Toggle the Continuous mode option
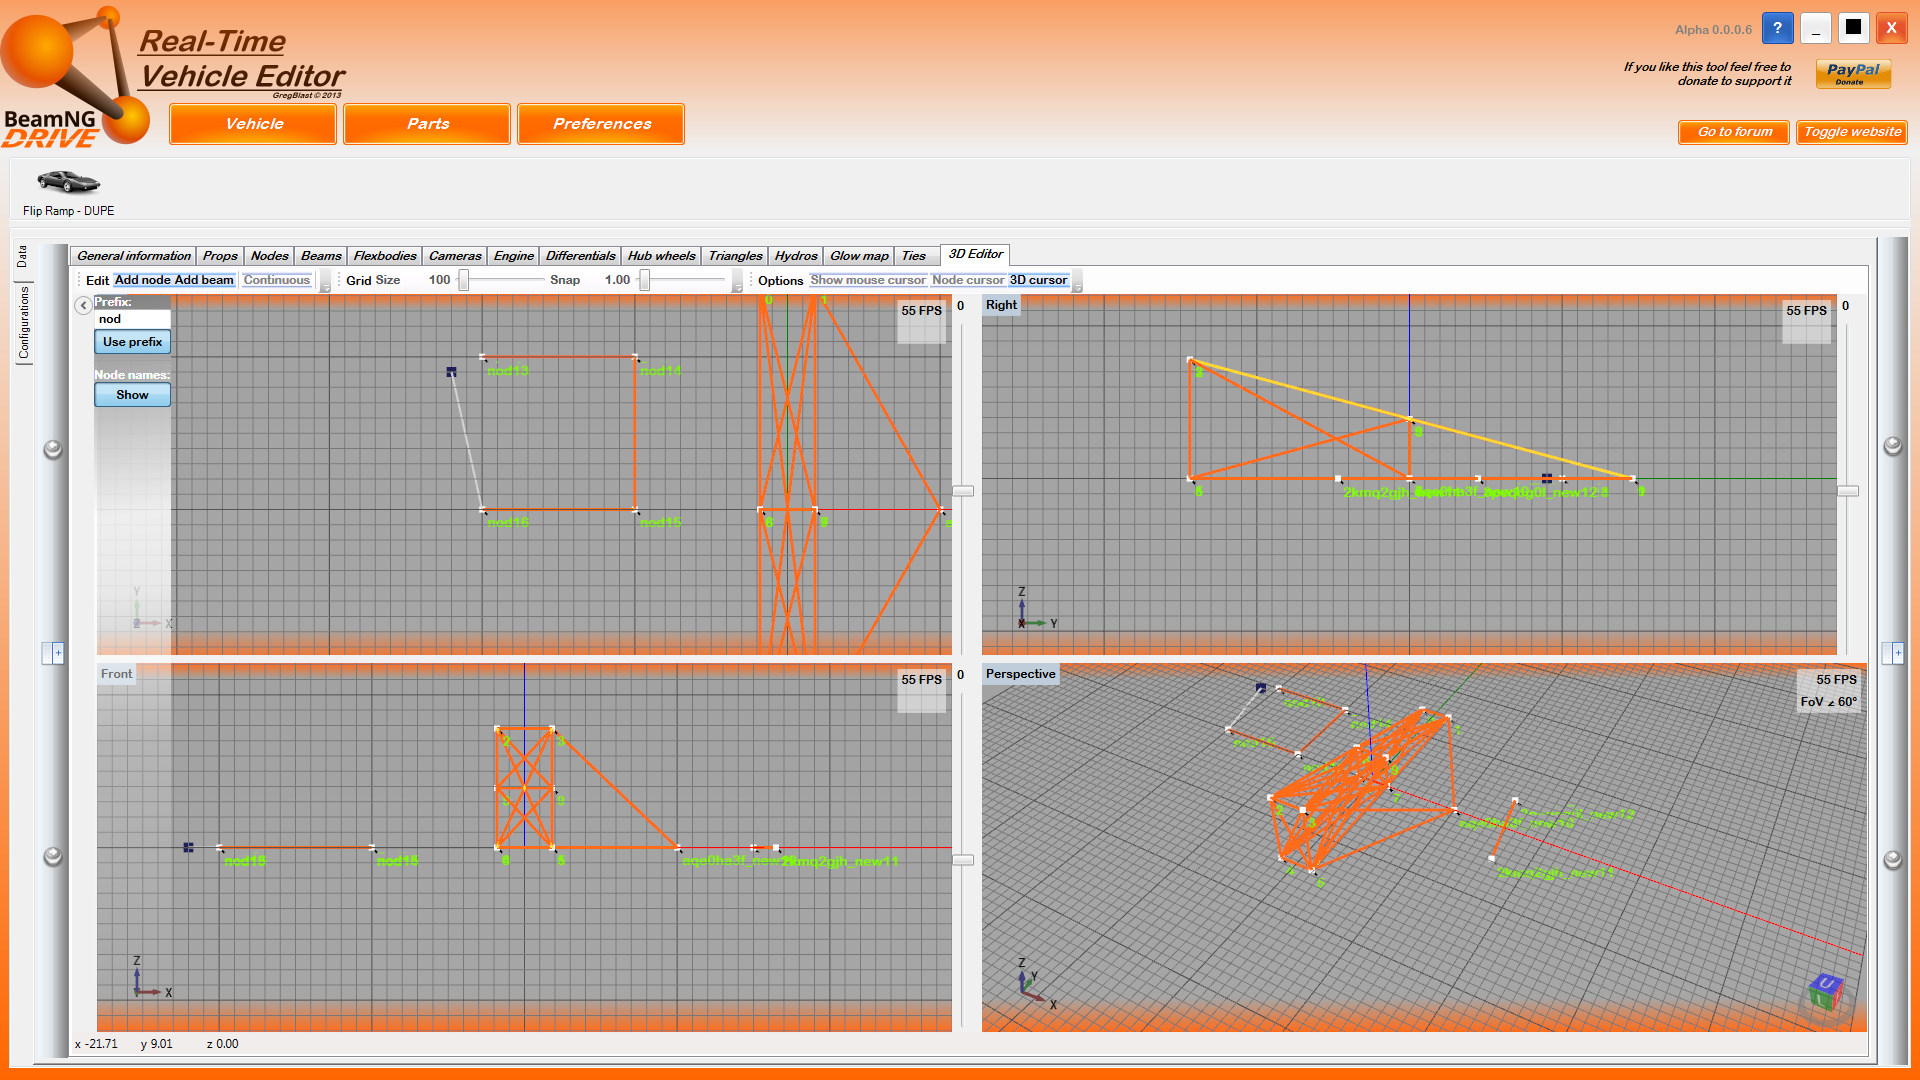1920x1080 pixels. tap(277, 280)
